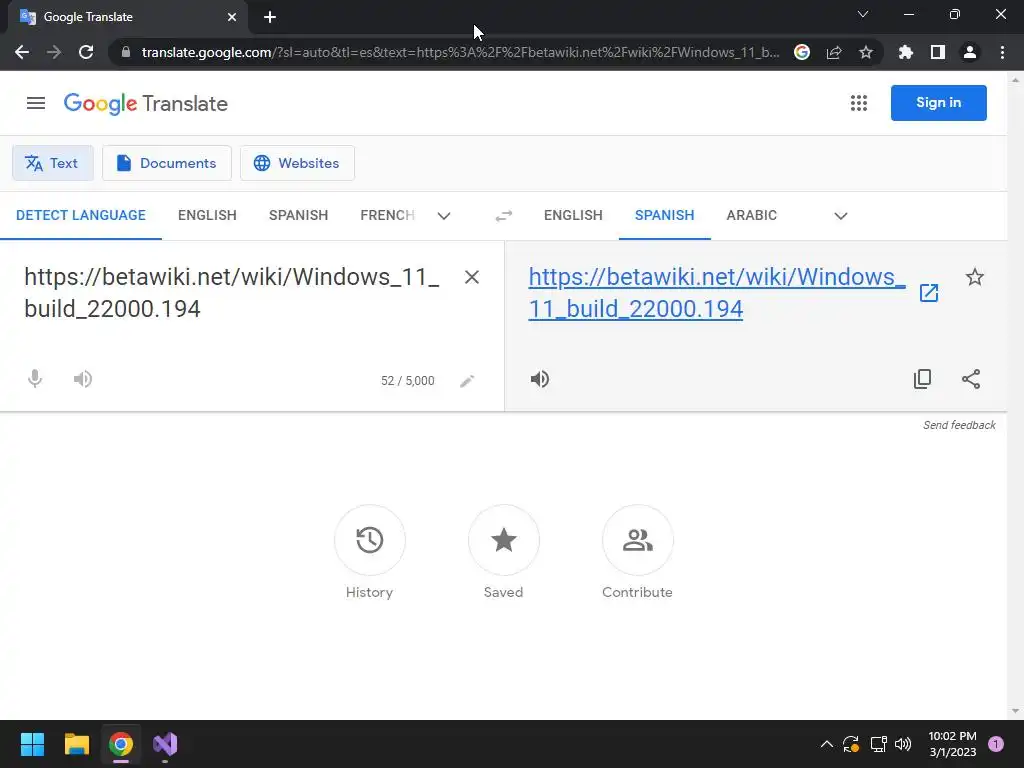This screenshot has width=1024, height=768.
Task: Copy the translation to clipboard
Action: point(922,379)
